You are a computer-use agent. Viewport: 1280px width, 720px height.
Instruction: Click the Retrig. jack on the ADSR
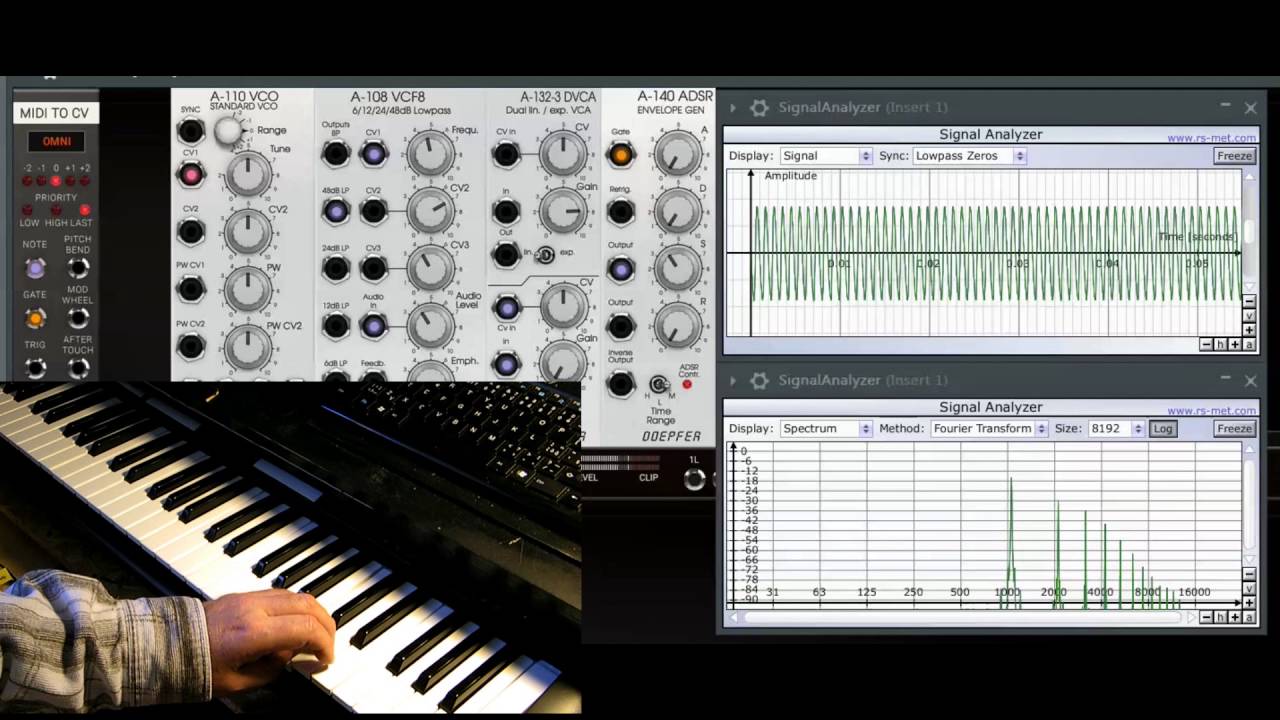(621, 211)
